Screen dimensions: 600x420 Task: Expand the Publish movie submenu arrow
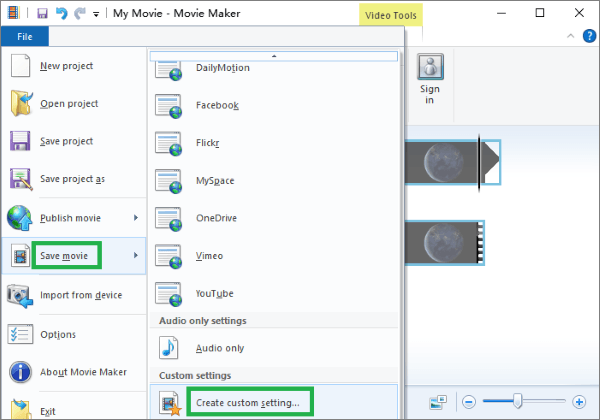coord(136,218)
